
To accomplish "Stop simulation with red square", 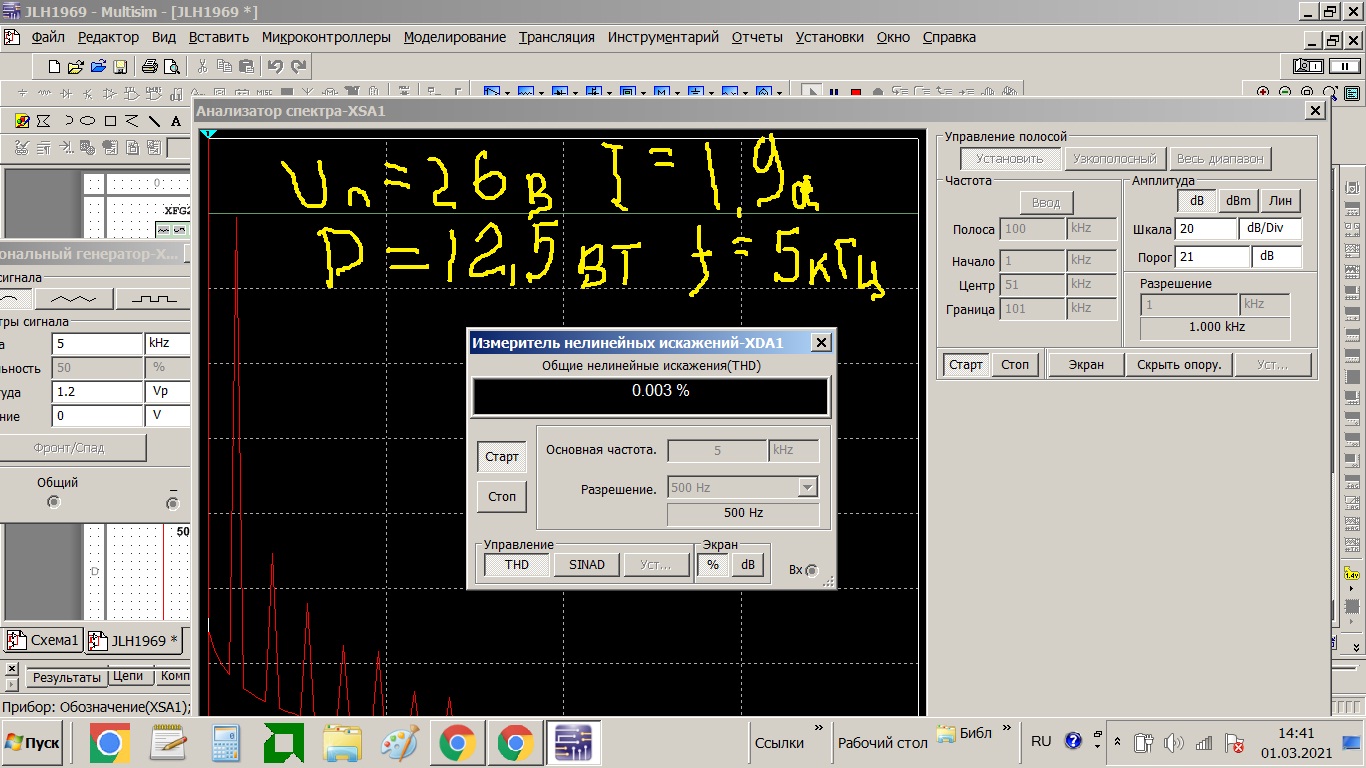I will (x=856, y=93).
